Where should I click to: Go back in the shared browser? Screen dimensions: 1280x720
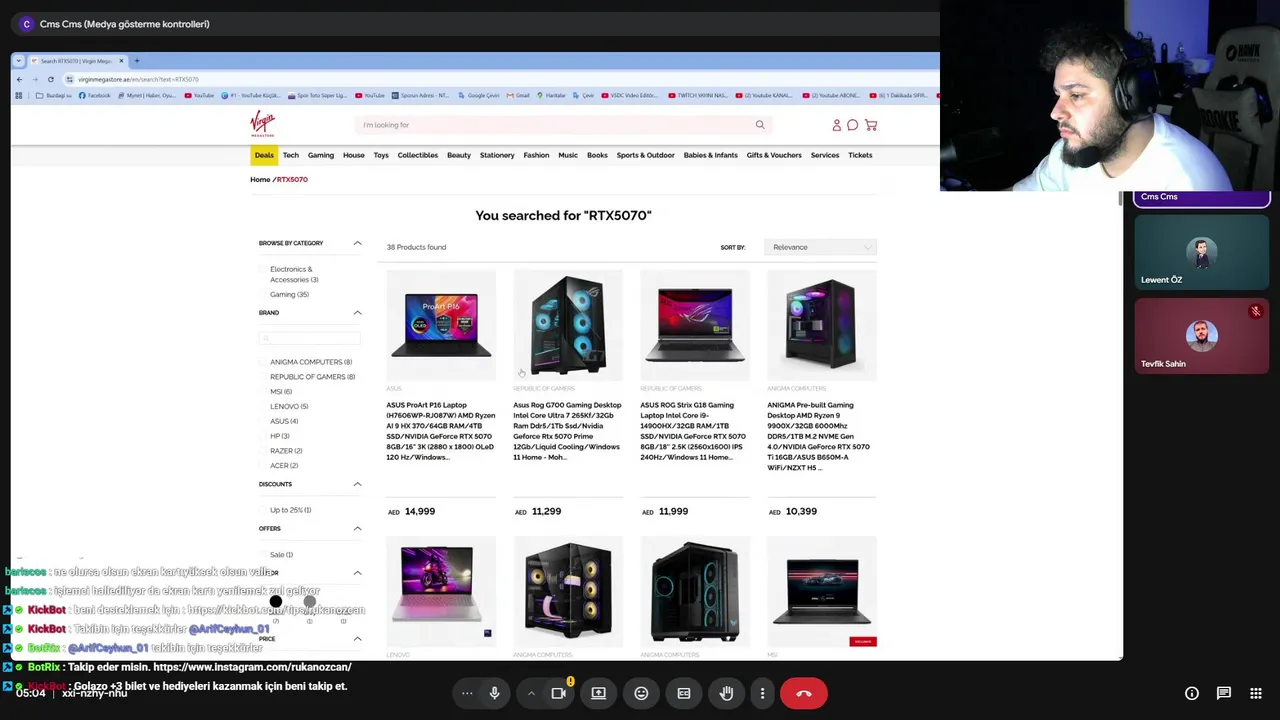click(x=19, y=79)
